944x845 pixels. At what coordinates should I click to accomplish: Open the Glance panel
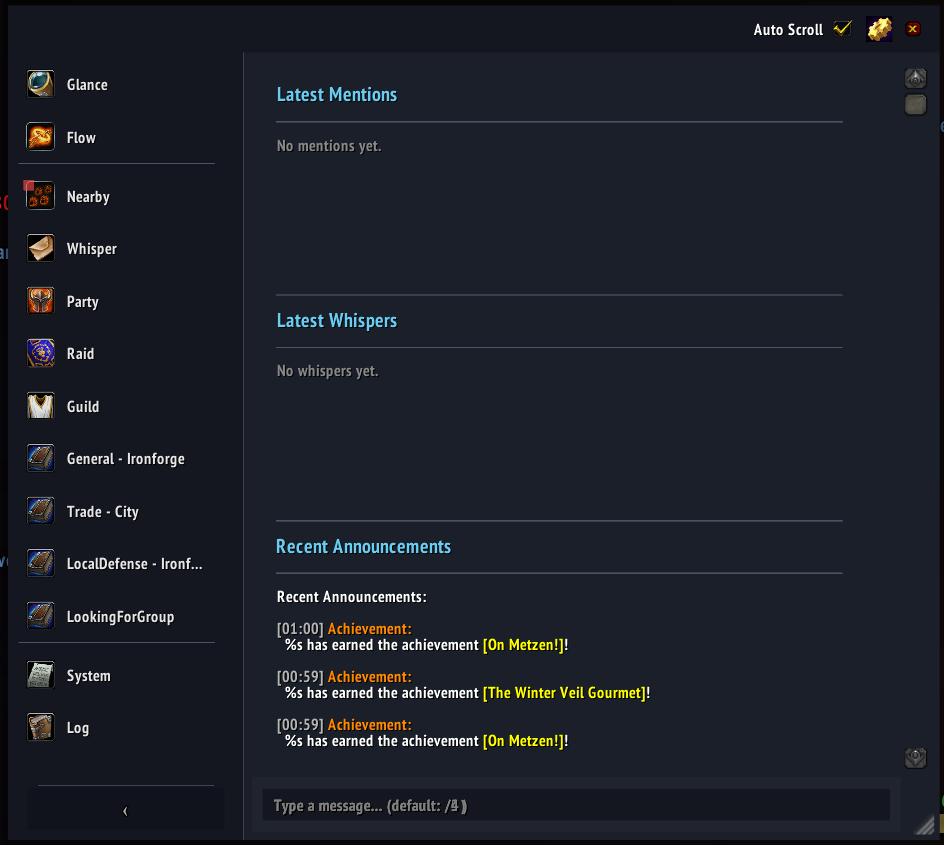86,85
